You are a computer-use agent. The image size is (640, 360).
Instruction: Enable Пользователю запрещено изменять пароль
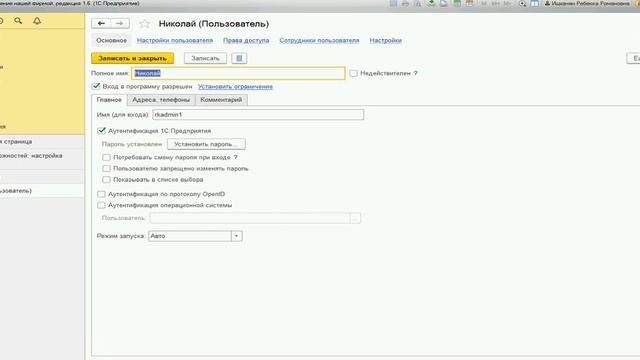point(107,168)
